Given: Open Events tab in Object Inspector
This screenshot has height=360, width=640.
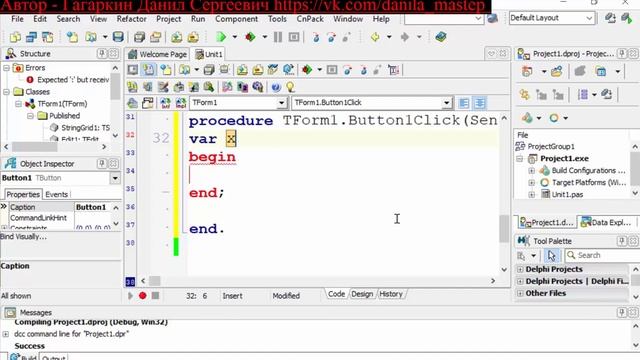Looking at the screenshot, I should pyautogui.click(x=56, y=194).
